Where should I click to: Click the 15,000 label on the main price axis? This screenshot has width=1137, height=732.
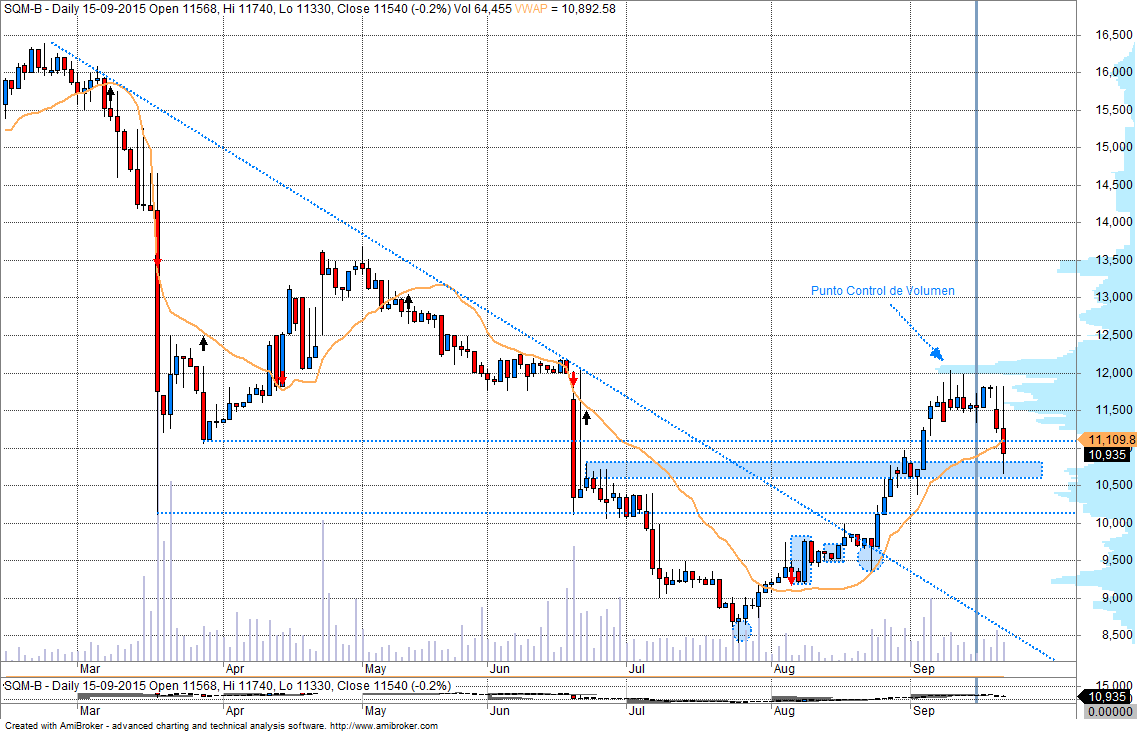click(1114, 147)
